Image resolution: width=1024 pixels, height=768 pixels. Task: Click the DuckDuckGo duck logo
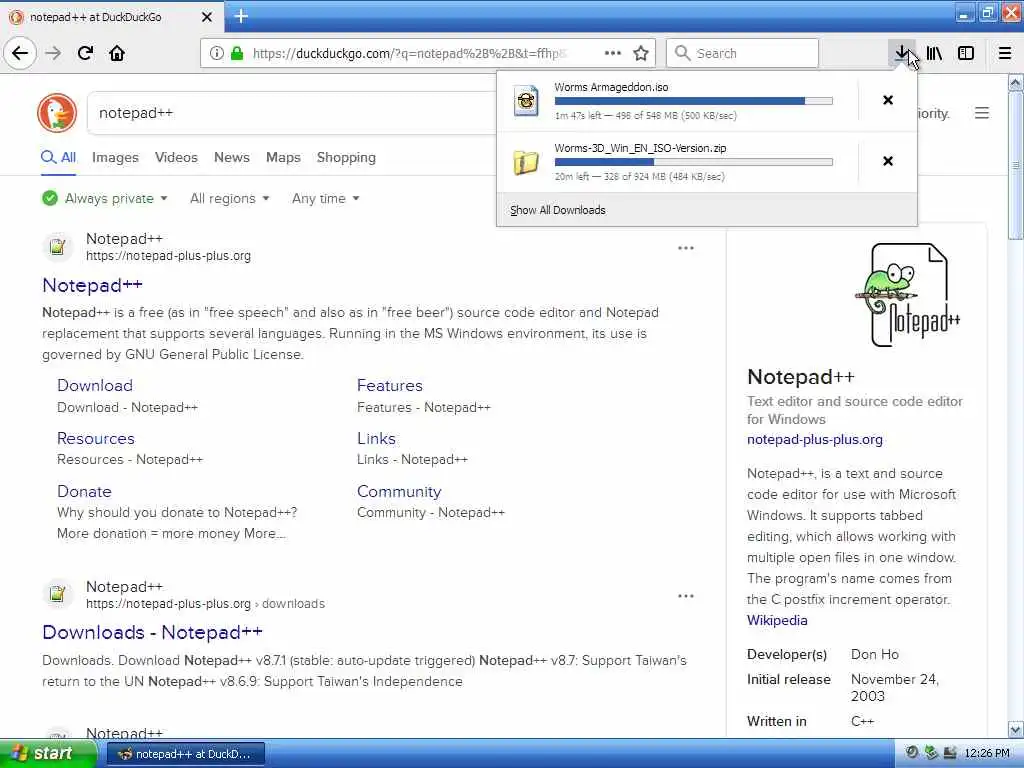tap(57, 113)
